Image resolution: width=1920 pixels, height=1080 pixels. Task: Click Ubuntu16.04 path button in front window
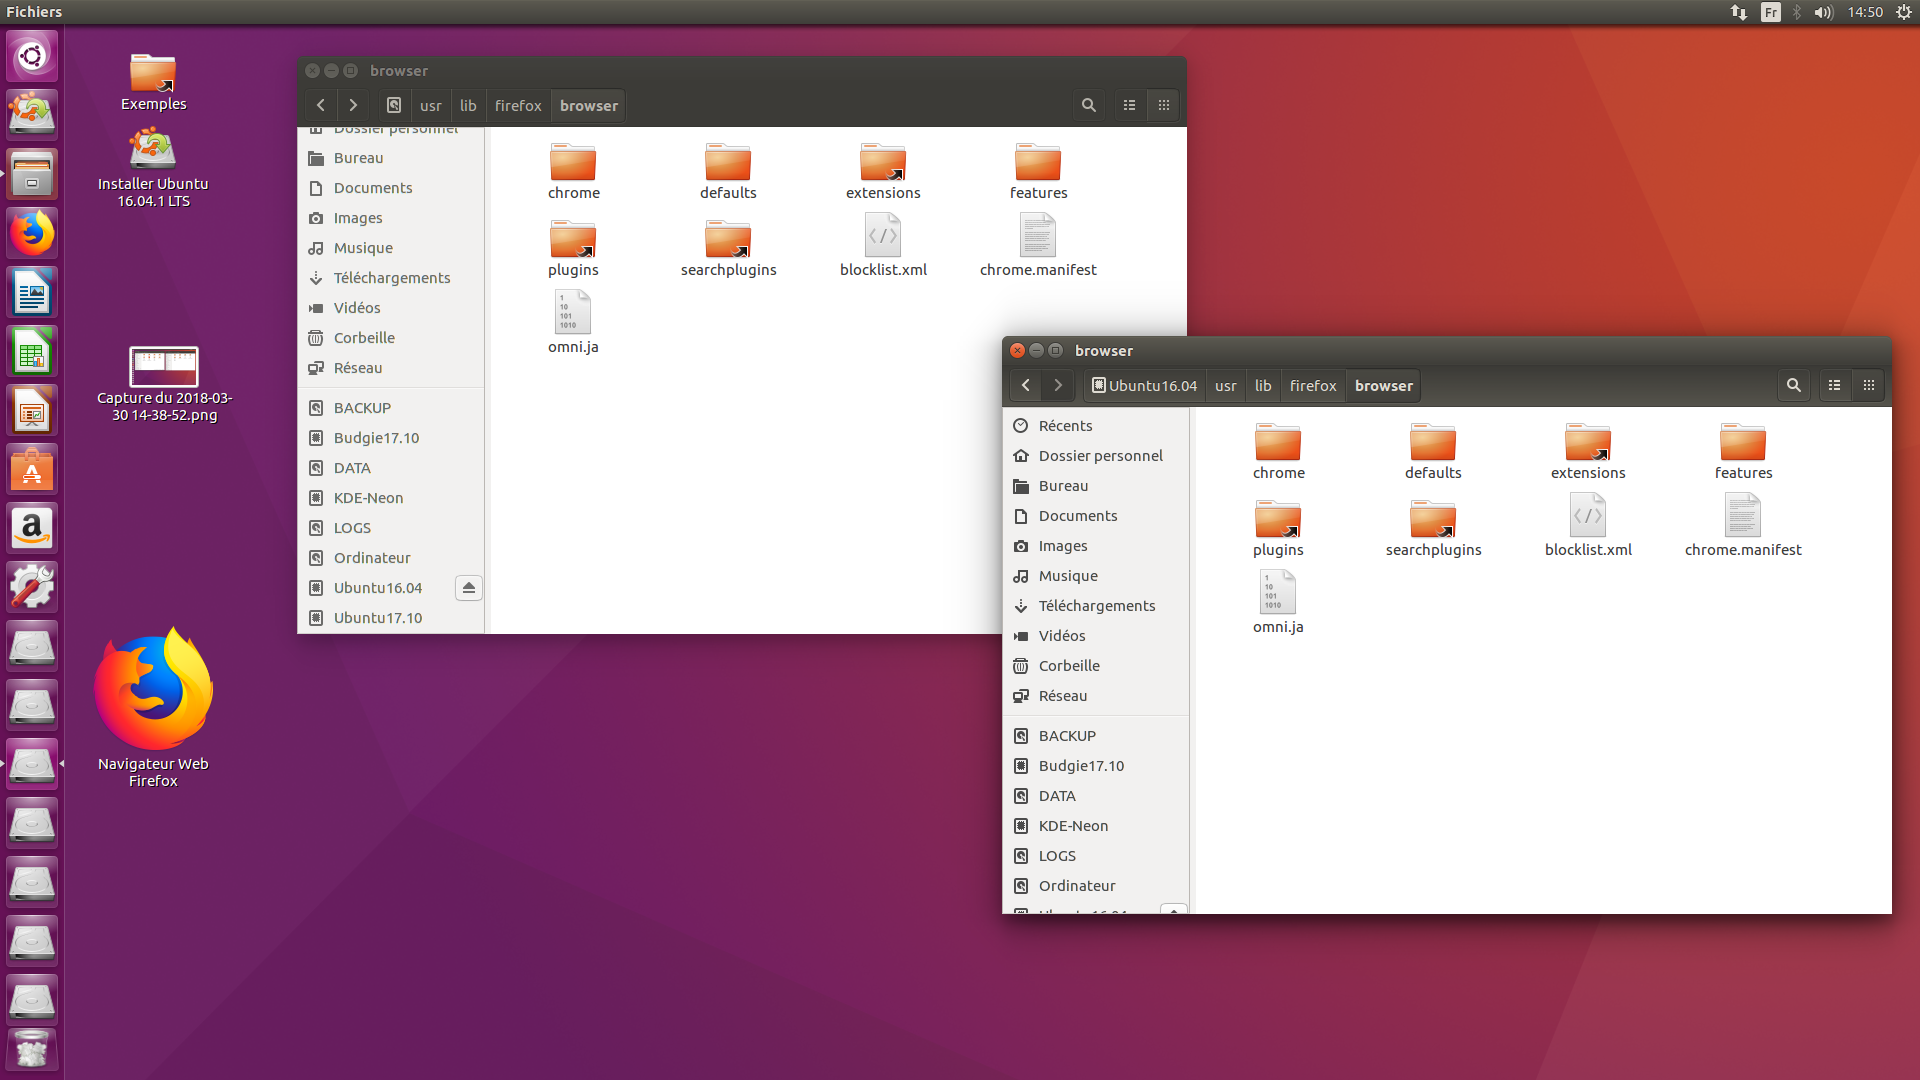[x=1144, y=385]
